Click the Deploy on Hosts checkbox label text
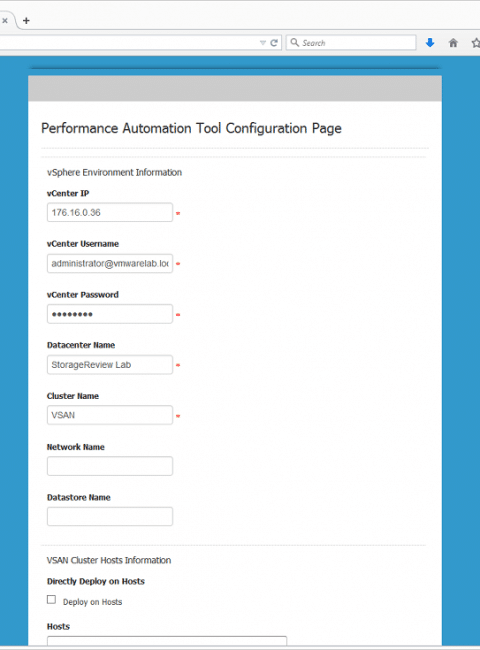This screenshot has width=480, height=650. click(x=92, y=602)
